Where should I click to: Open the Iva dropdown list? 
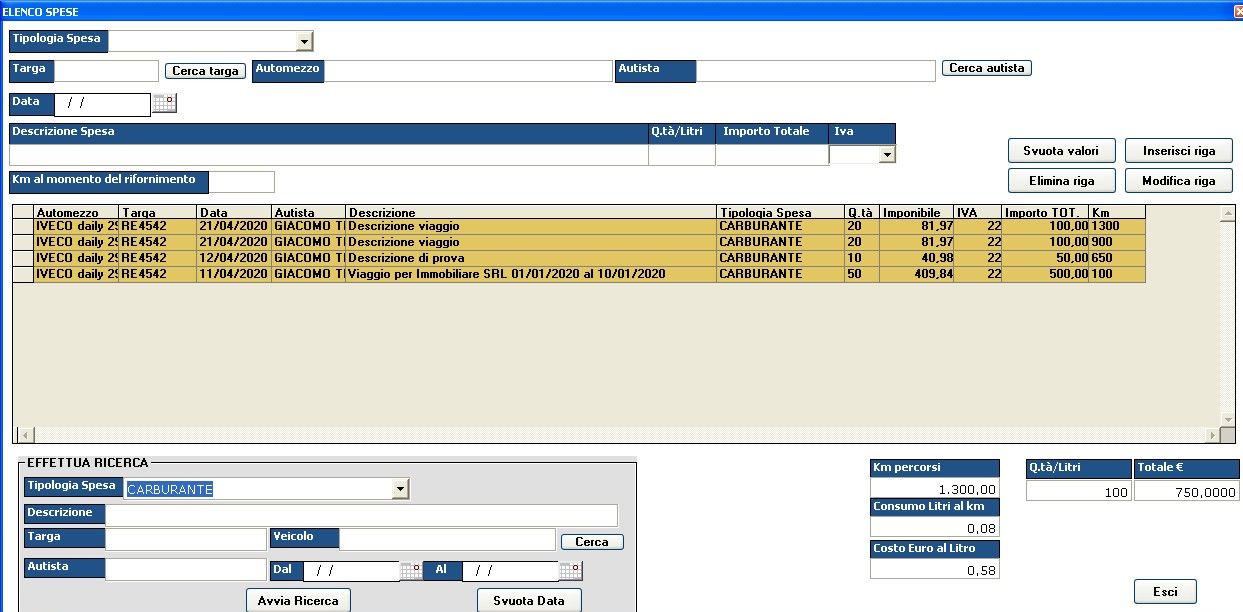pyautogui.click(x=886, y=155)
